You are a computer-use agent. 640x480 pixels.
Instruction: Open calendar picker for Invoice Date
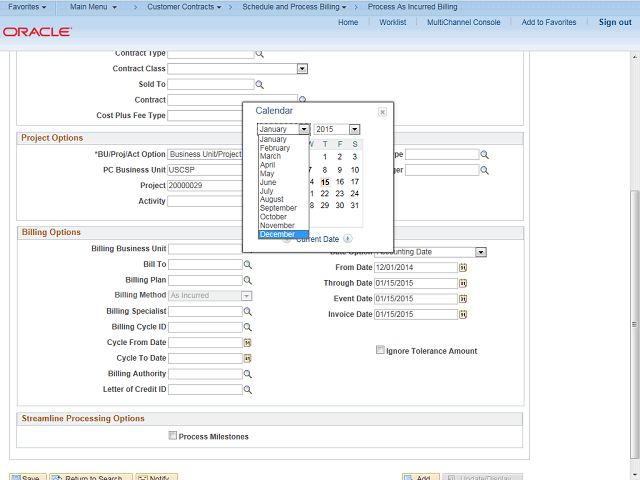463,315
